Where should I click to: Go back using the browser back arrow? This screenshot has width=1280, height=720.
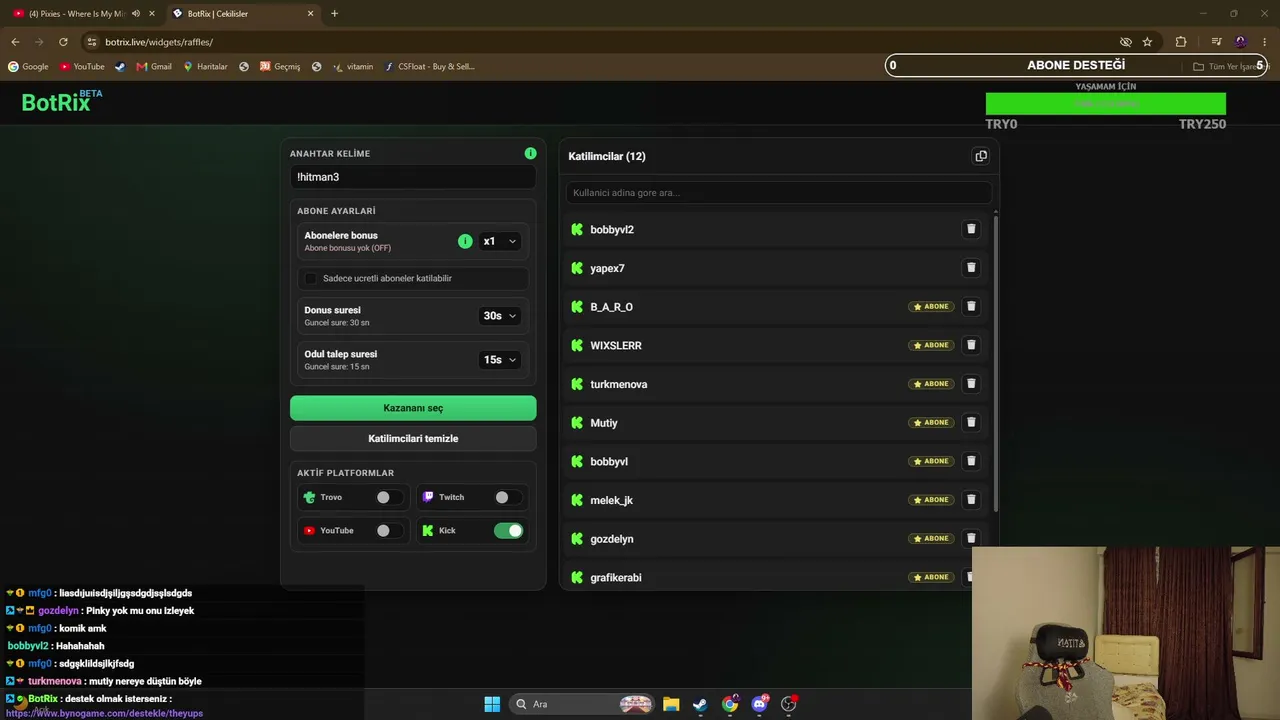15,42
